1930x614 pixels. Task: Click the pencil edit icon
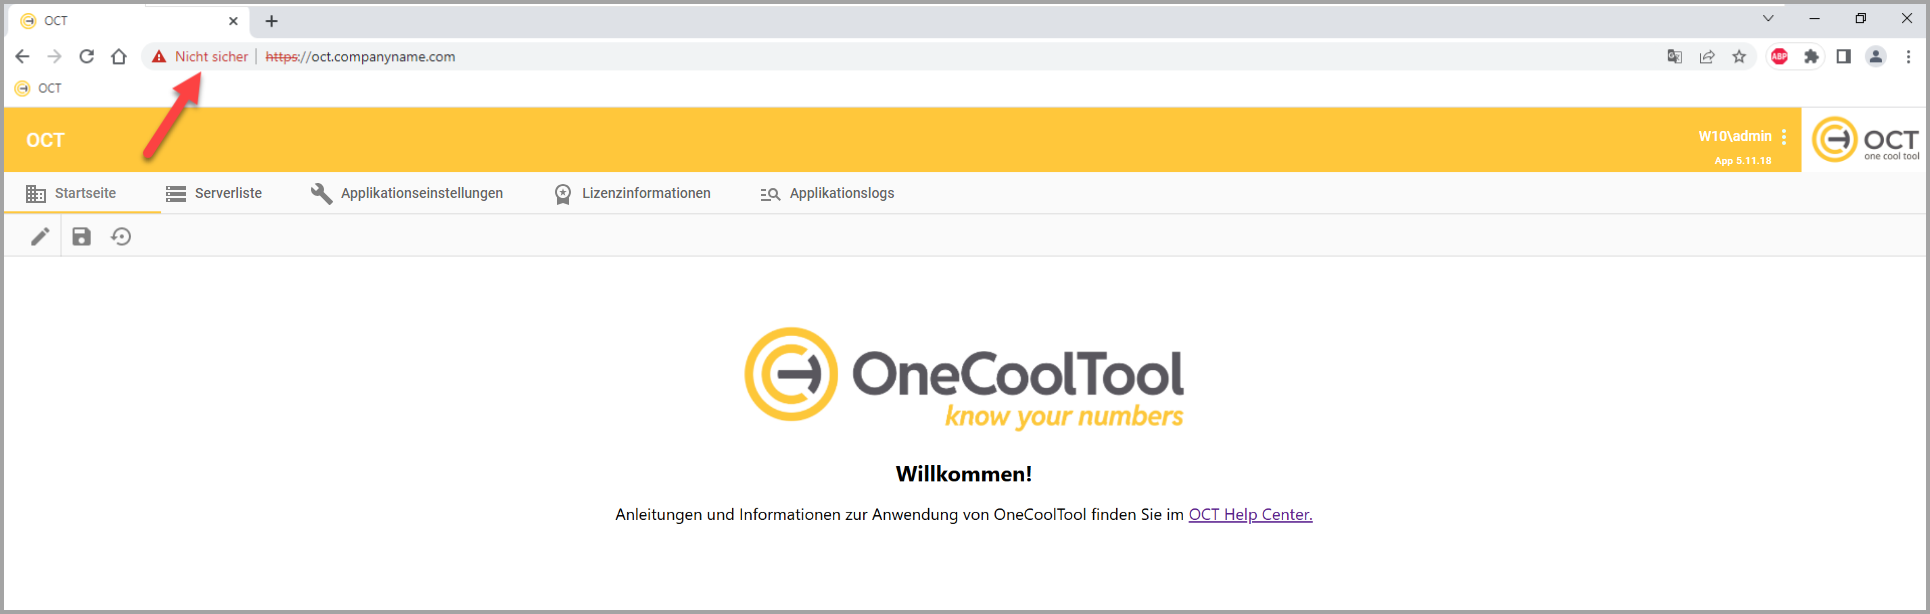pos(40,237)
